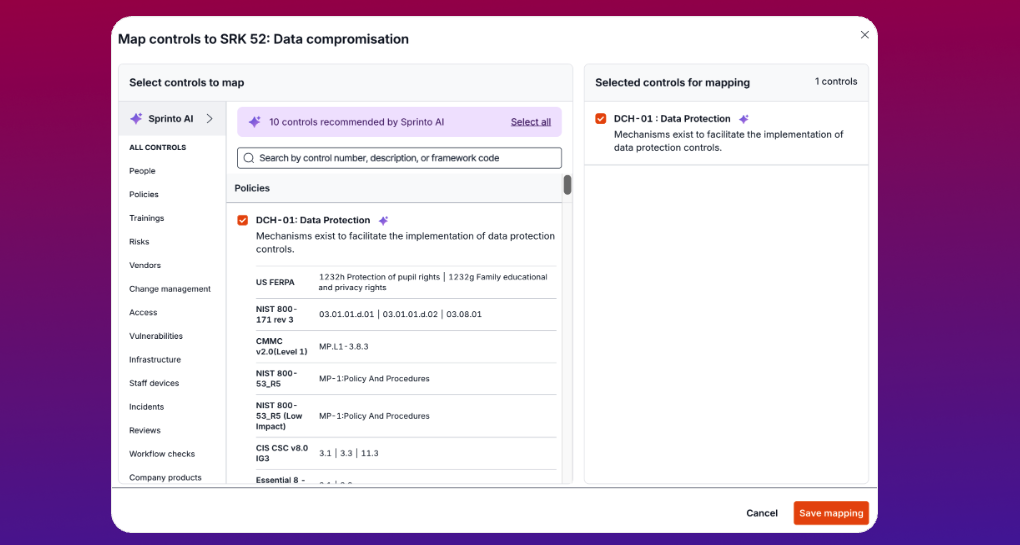
Task: Select the Vulnerabilities category
Action: tap(156, 336)
